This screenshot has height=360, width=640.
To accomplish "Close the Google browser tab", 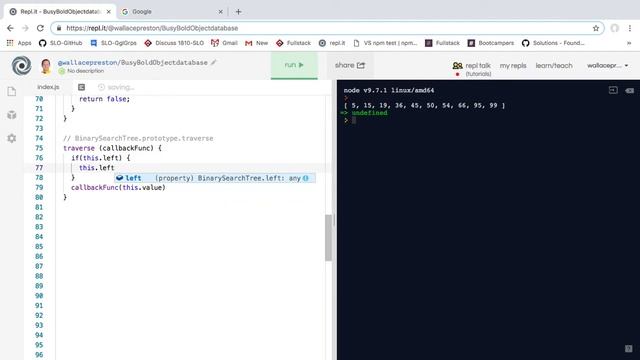I will point(220,12).
